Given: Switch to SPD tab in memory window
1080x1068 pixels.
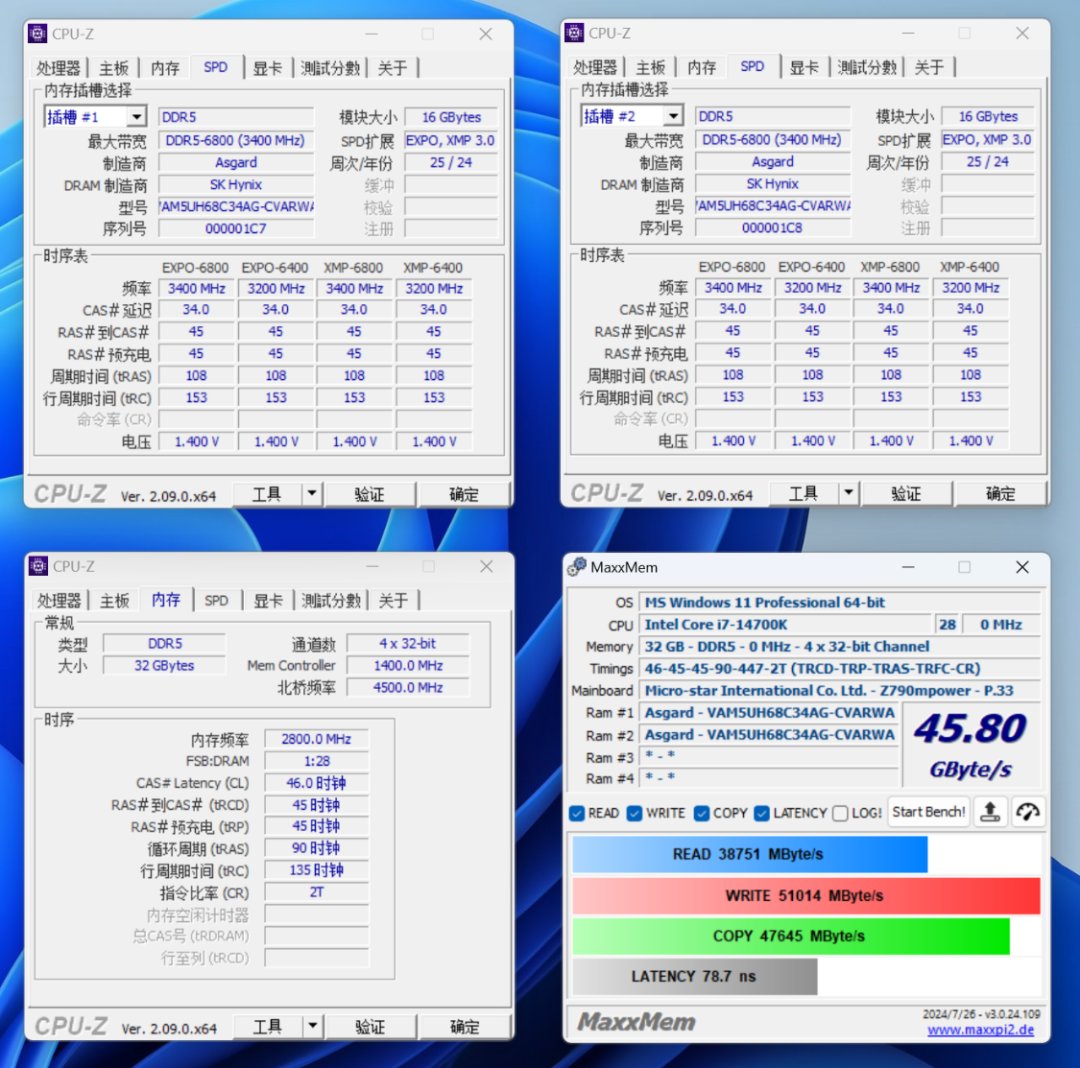Looking at the screenshot, I should pos(216,600).
